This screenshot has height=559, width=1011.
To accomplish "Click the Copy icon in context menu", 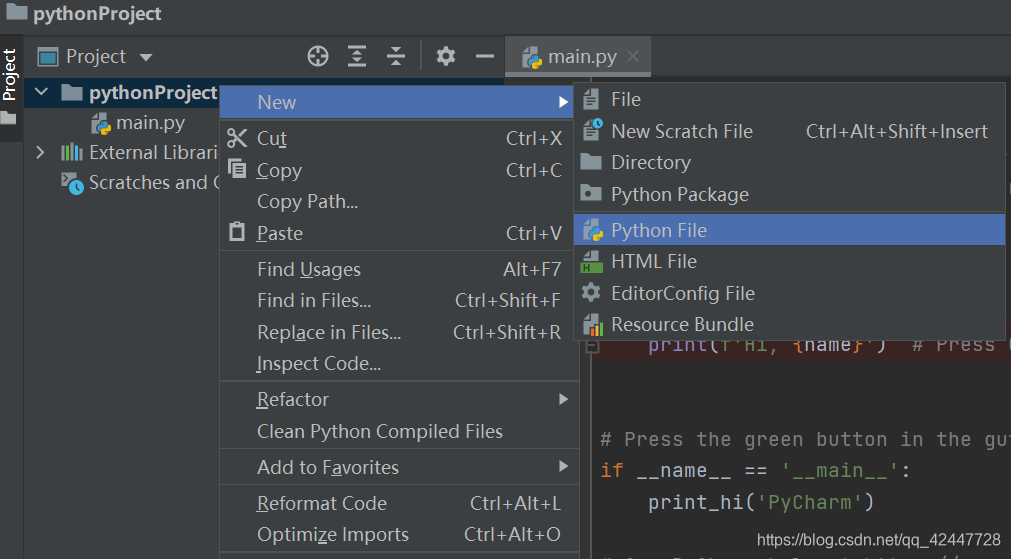I will click(237, 169).
